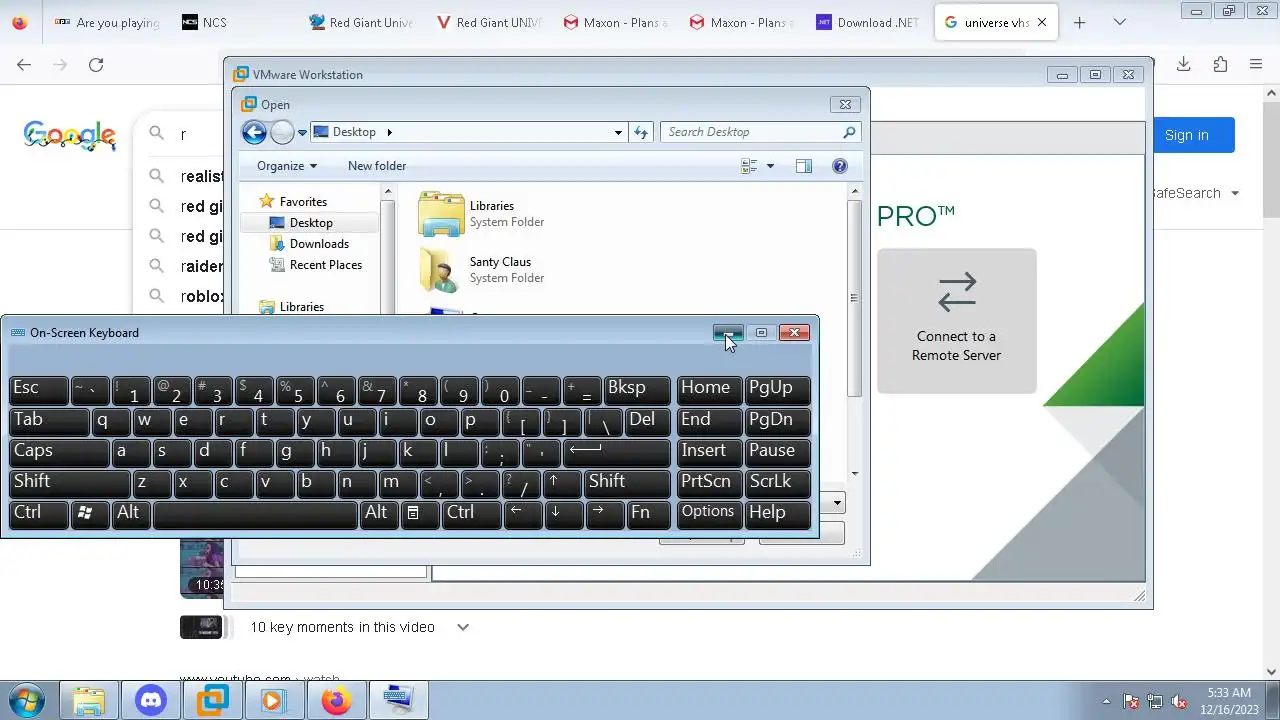Open Firefox hamburger menu
The width and height of the screenshot is (1280, 720).
click(x=1256, y=64)
